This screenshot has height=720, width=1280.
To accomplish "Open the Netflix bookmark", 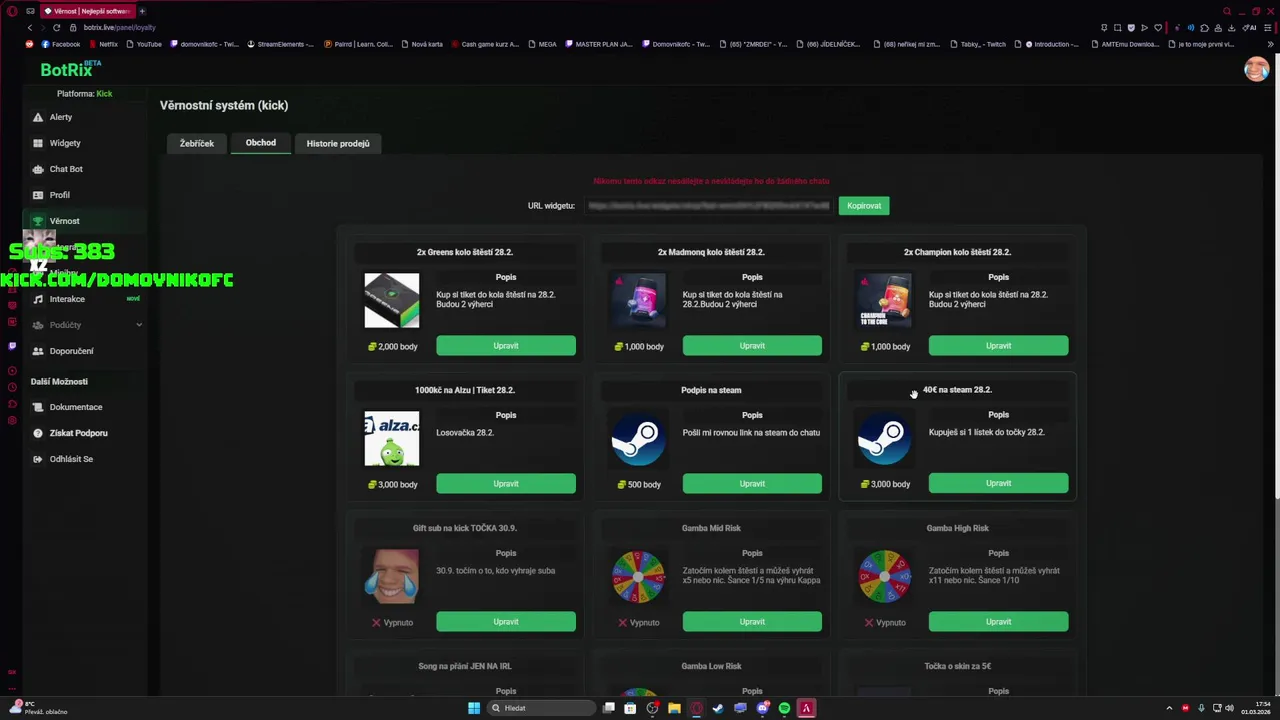I will tap(102, 44).
